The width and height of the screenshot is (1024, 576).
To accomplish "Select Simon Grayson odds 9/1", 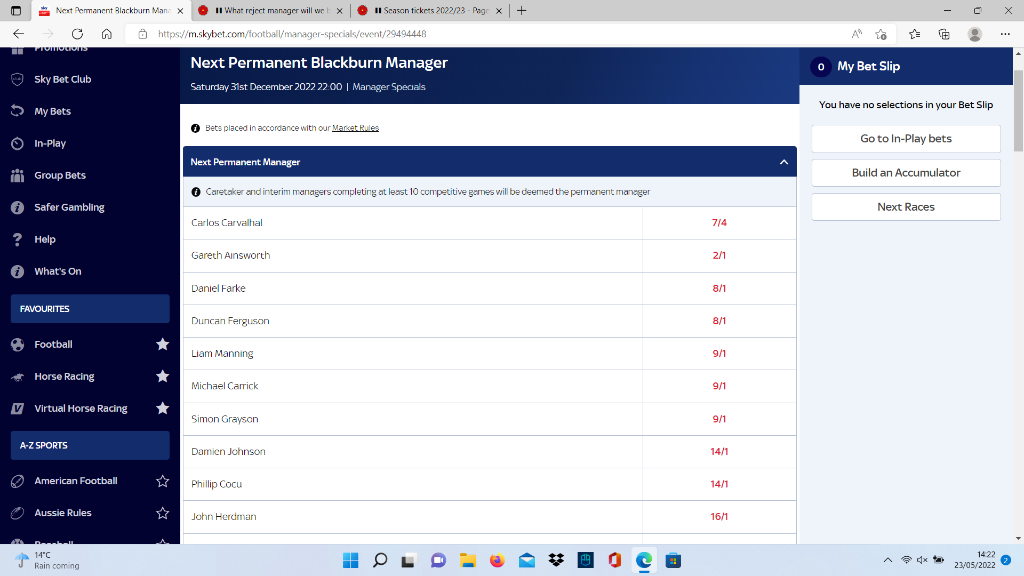I will [x=719, y=419].
